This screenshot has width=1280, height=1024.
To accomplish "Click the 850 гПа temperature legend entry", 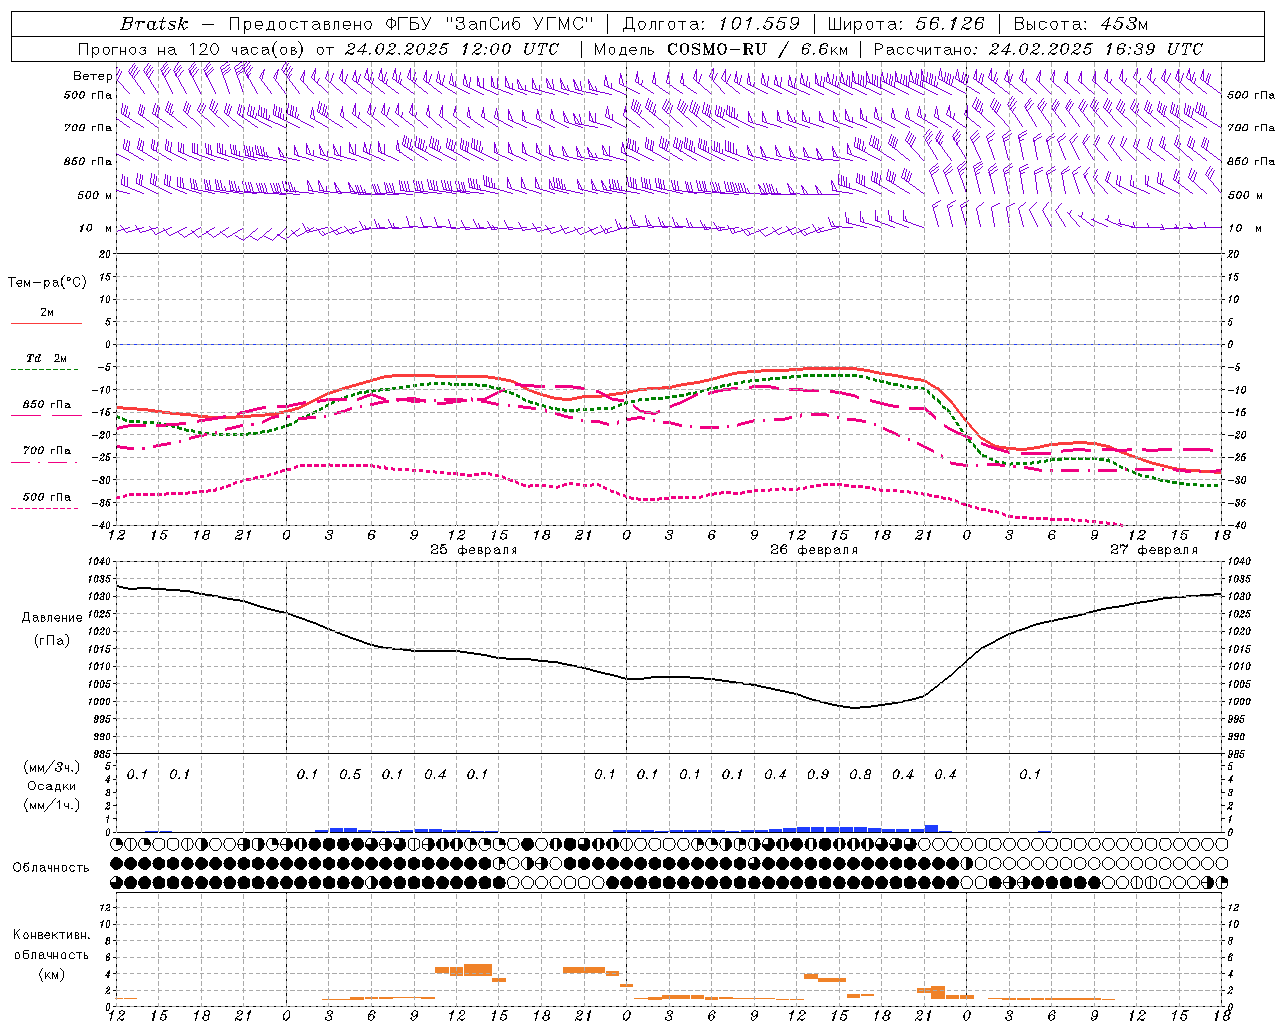I will pyautogui.click(x=47, y=404).
